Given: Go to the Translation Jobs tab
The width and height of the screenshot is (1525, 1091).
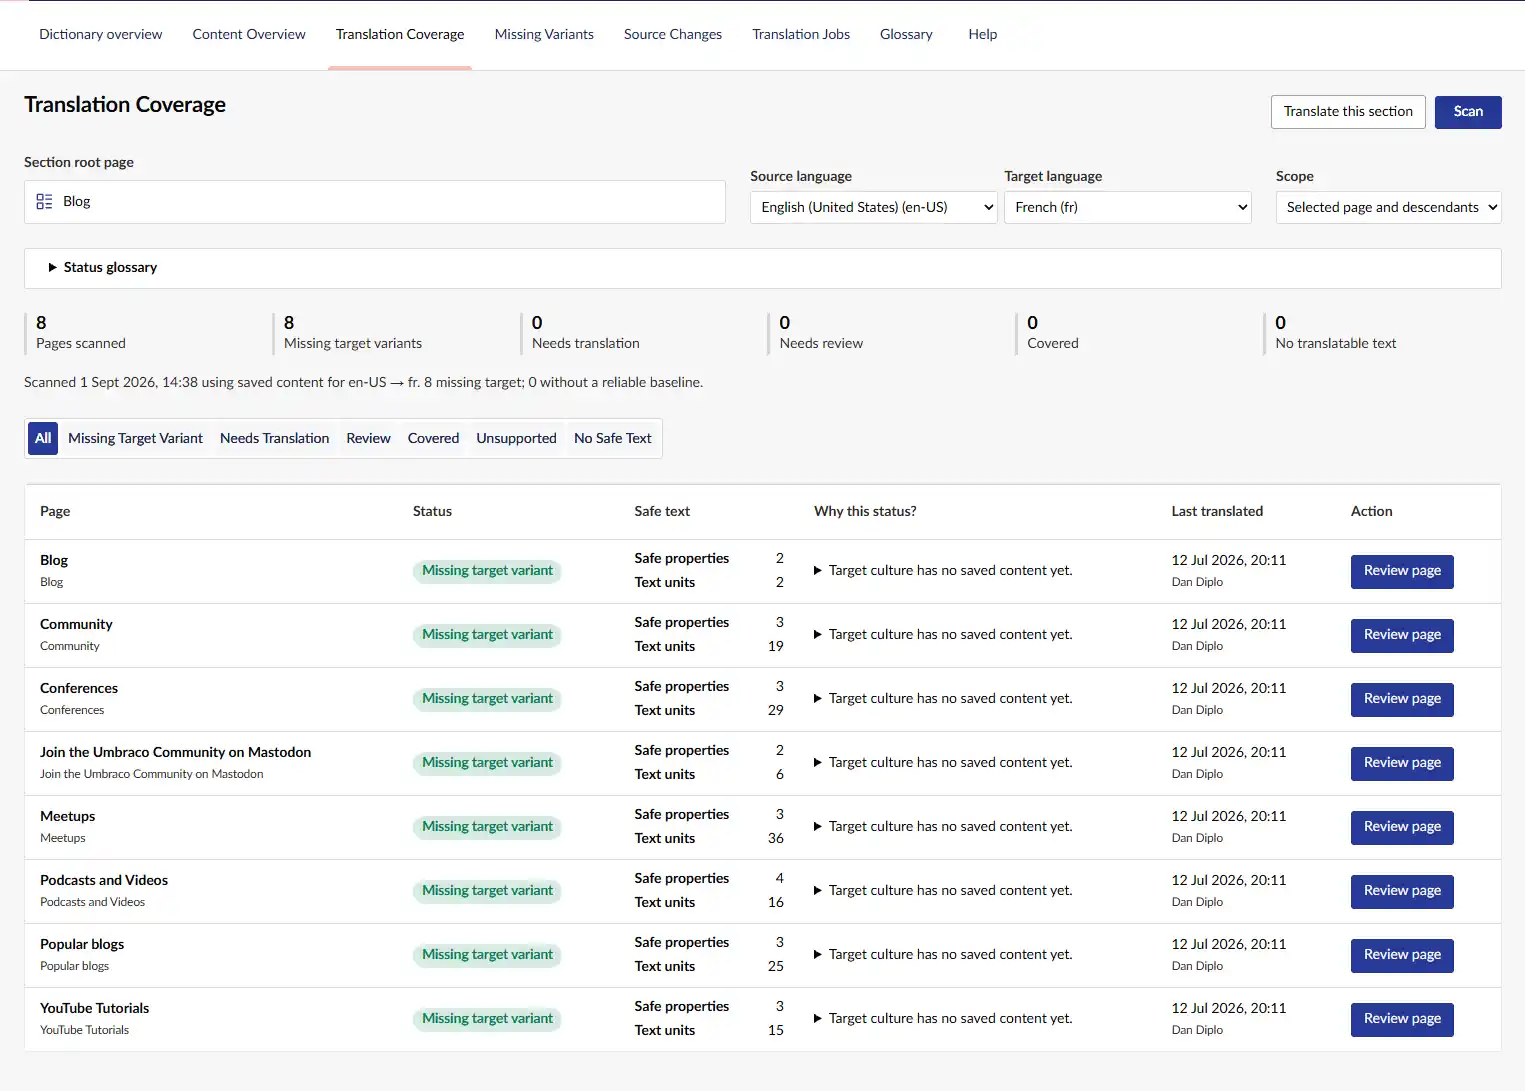Looking at the screenshot, I should pos(801,34).
